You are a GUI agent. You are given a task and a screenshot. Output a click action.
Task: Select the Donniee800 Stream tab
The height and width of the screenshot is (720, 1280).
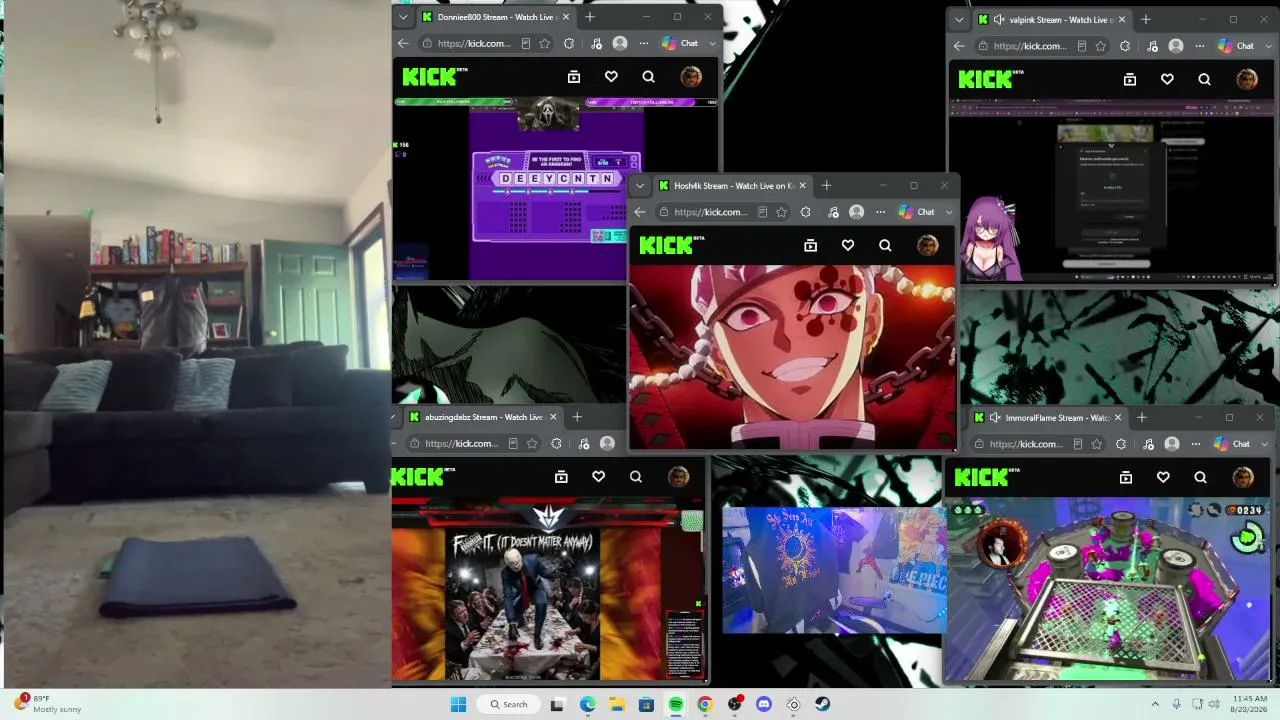click(496, 17)
